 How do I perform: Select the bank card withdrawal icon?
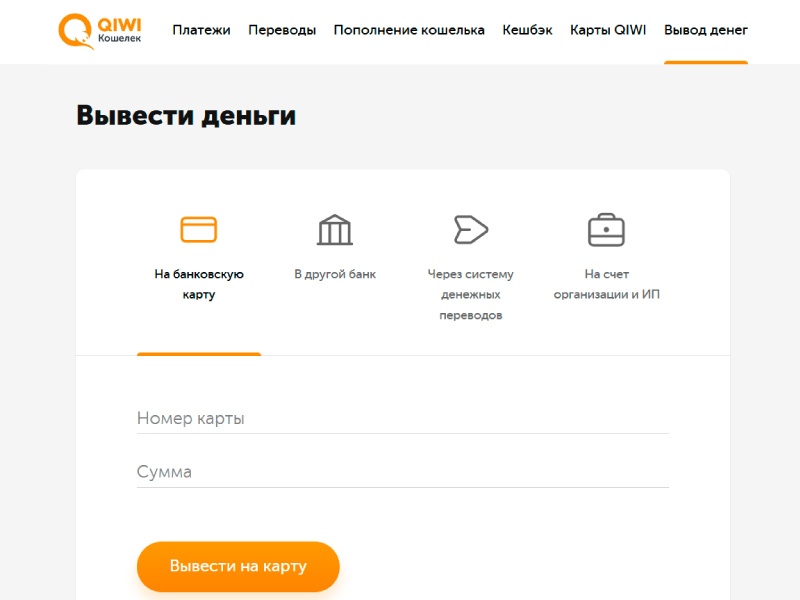[x=198, y=228]
